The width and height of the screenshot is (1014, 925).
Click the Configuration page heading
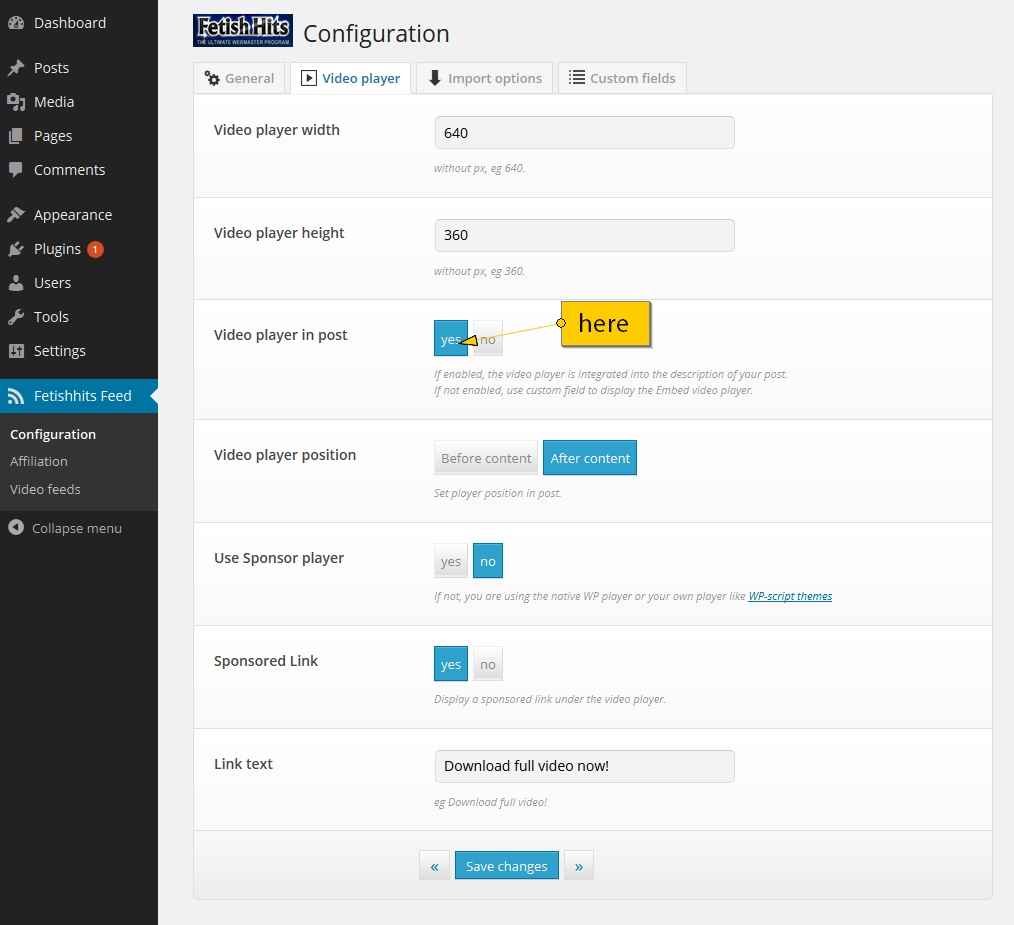pos(376,34)
